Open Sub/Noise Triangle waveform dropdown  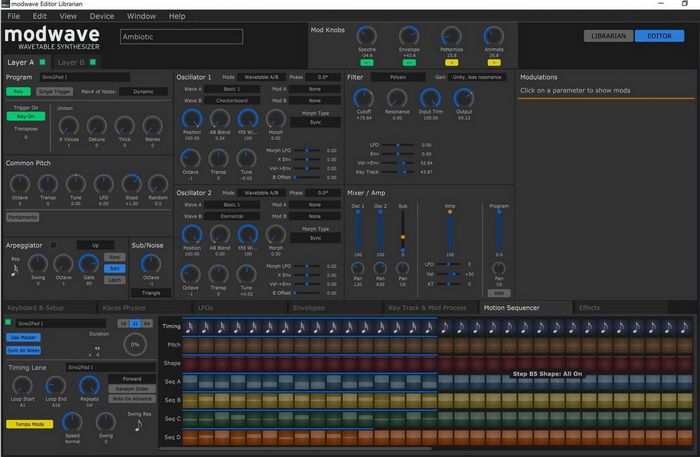(x=151, y=293)
